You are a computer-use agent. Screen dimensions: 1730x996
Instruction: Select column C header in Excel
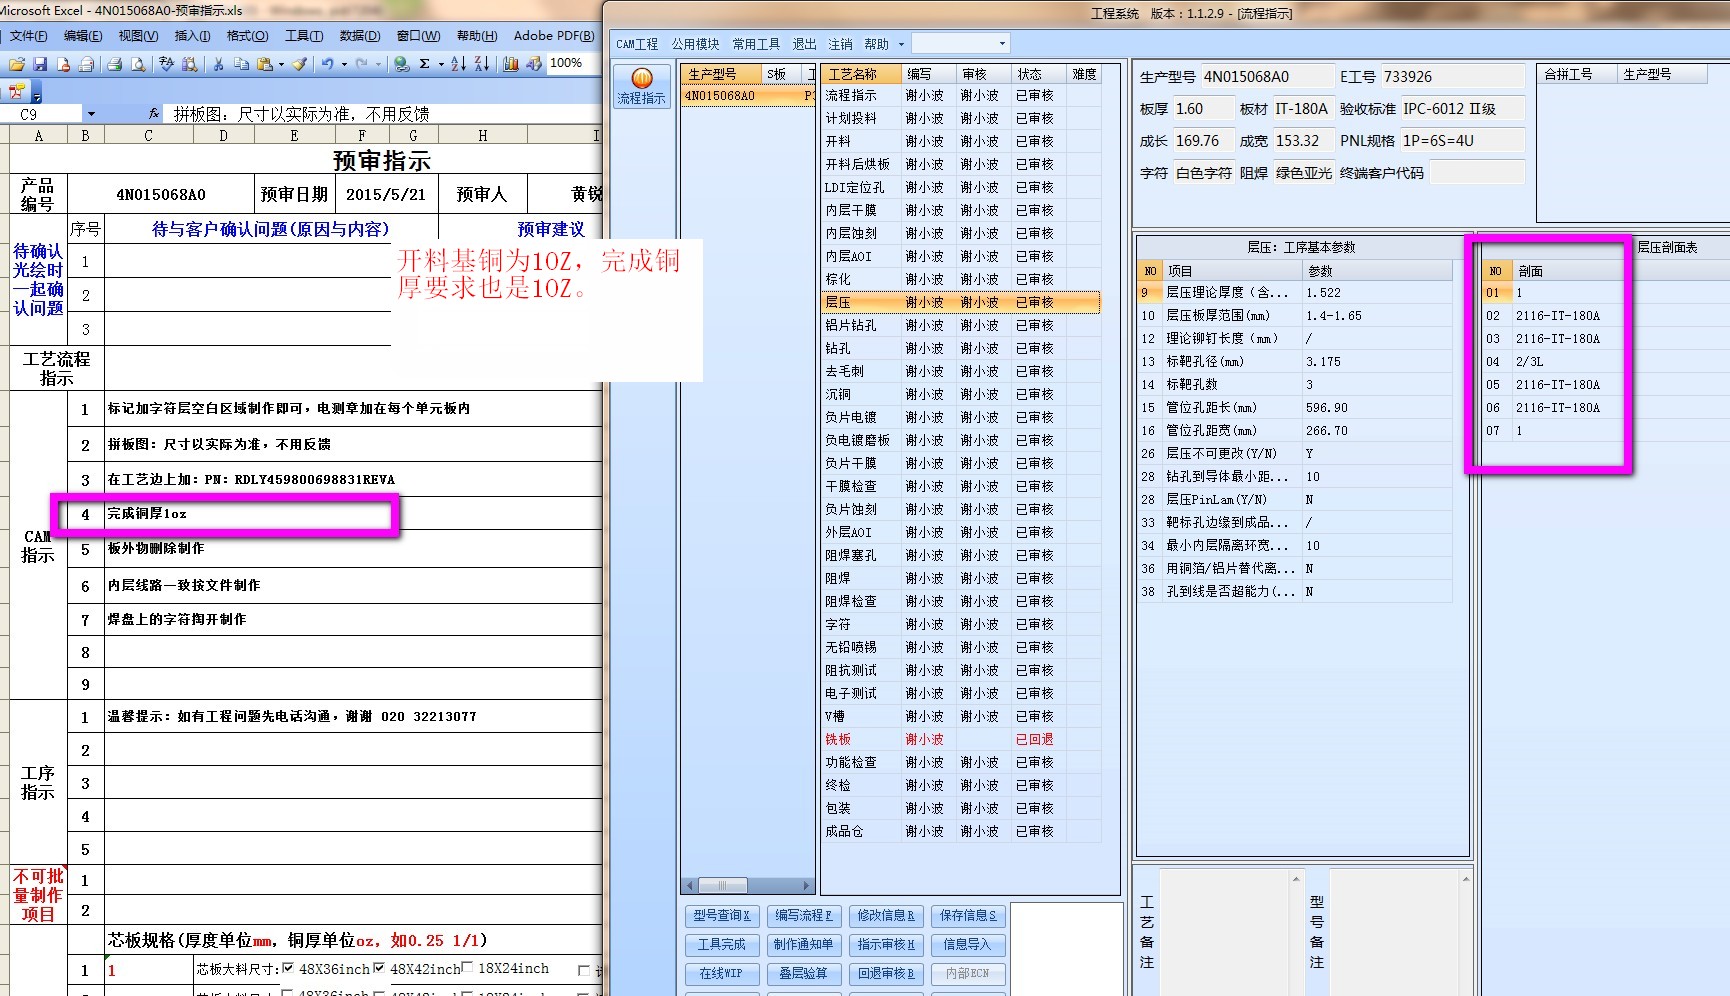click(x=148, y=136)
